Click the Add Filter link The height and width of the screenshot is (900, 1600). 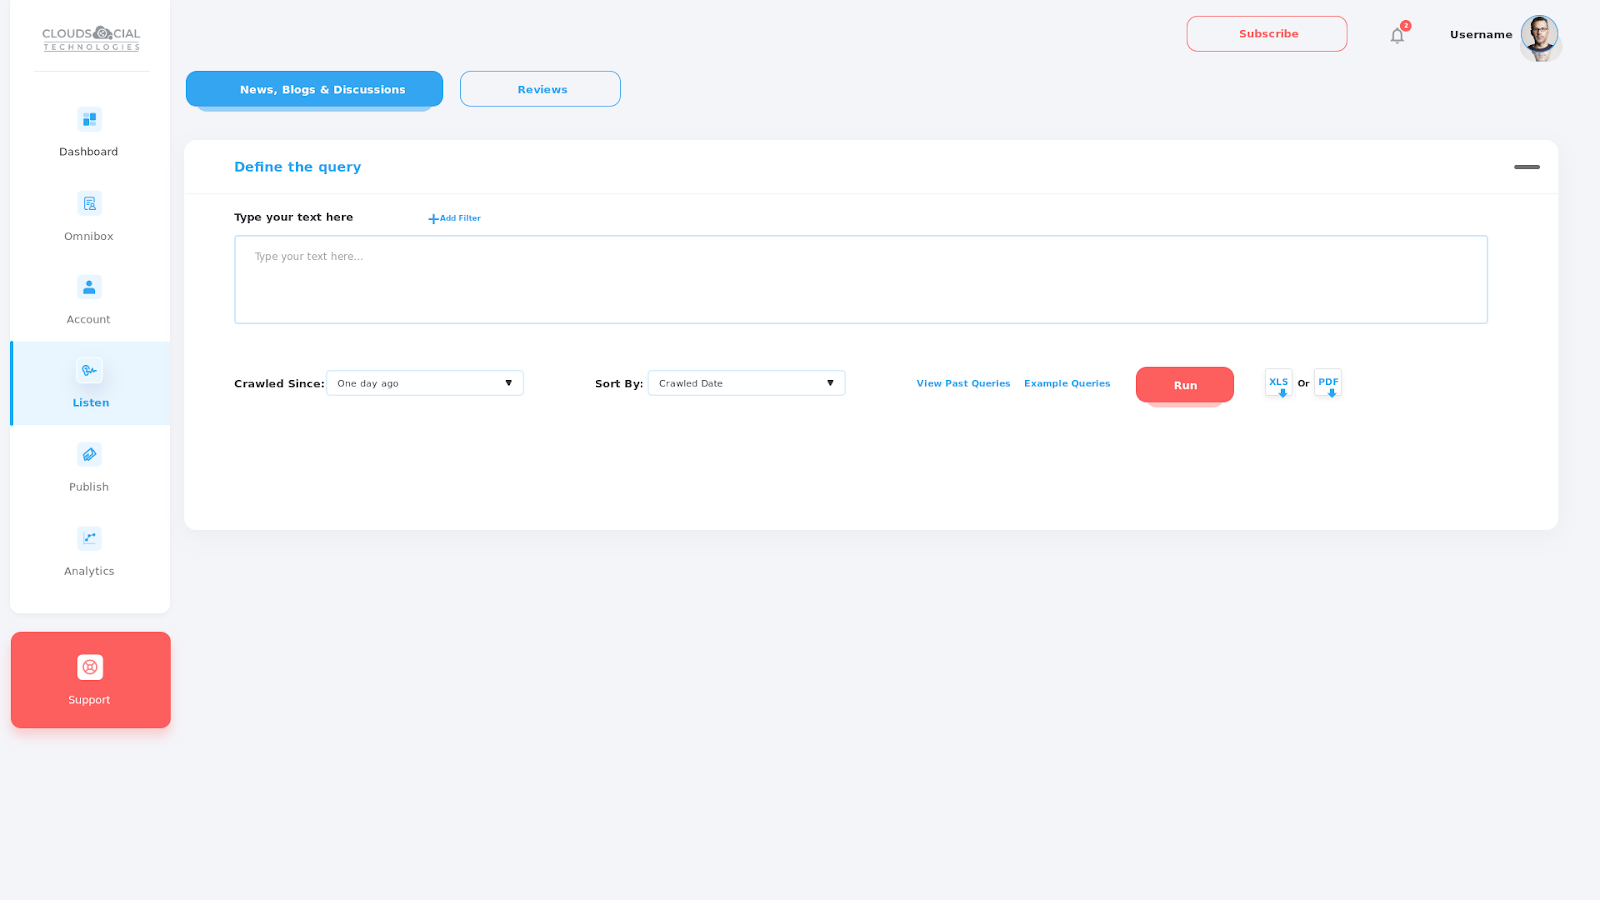point(455,218)
